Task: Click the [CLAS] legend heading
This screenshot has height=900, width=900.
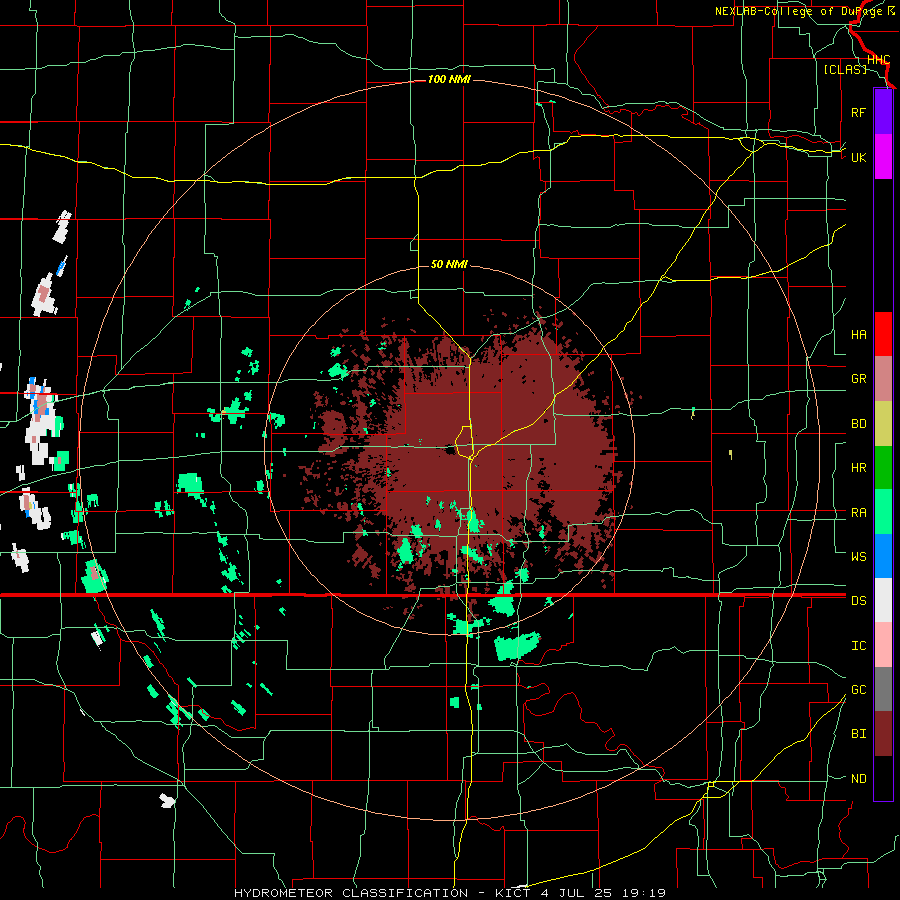Action: pyautogui.click(x=845, y=69)
